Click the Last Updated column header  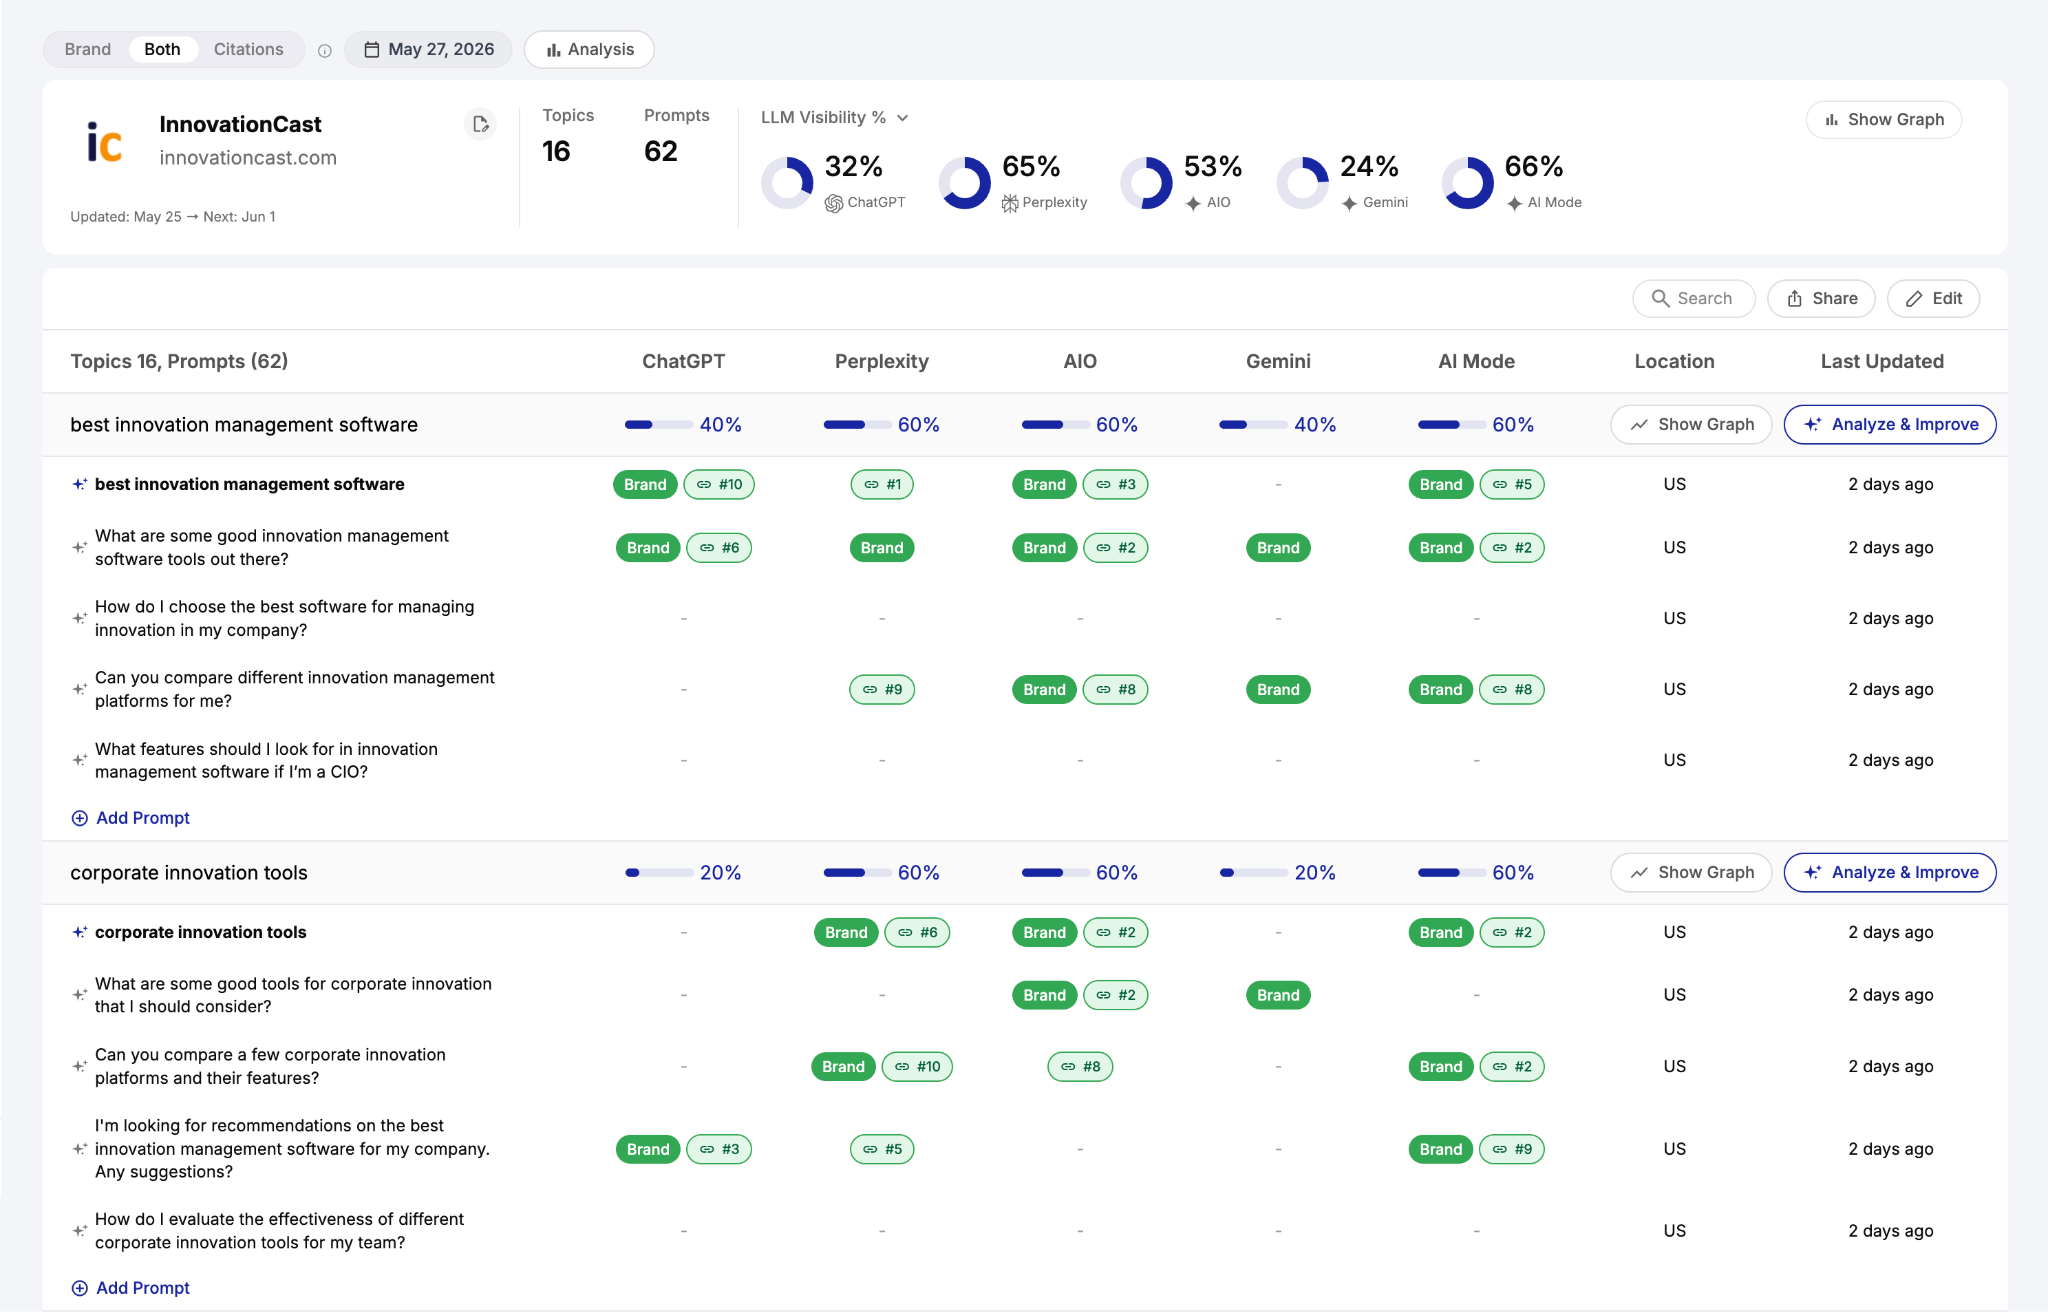click(x=1882, y=362)
